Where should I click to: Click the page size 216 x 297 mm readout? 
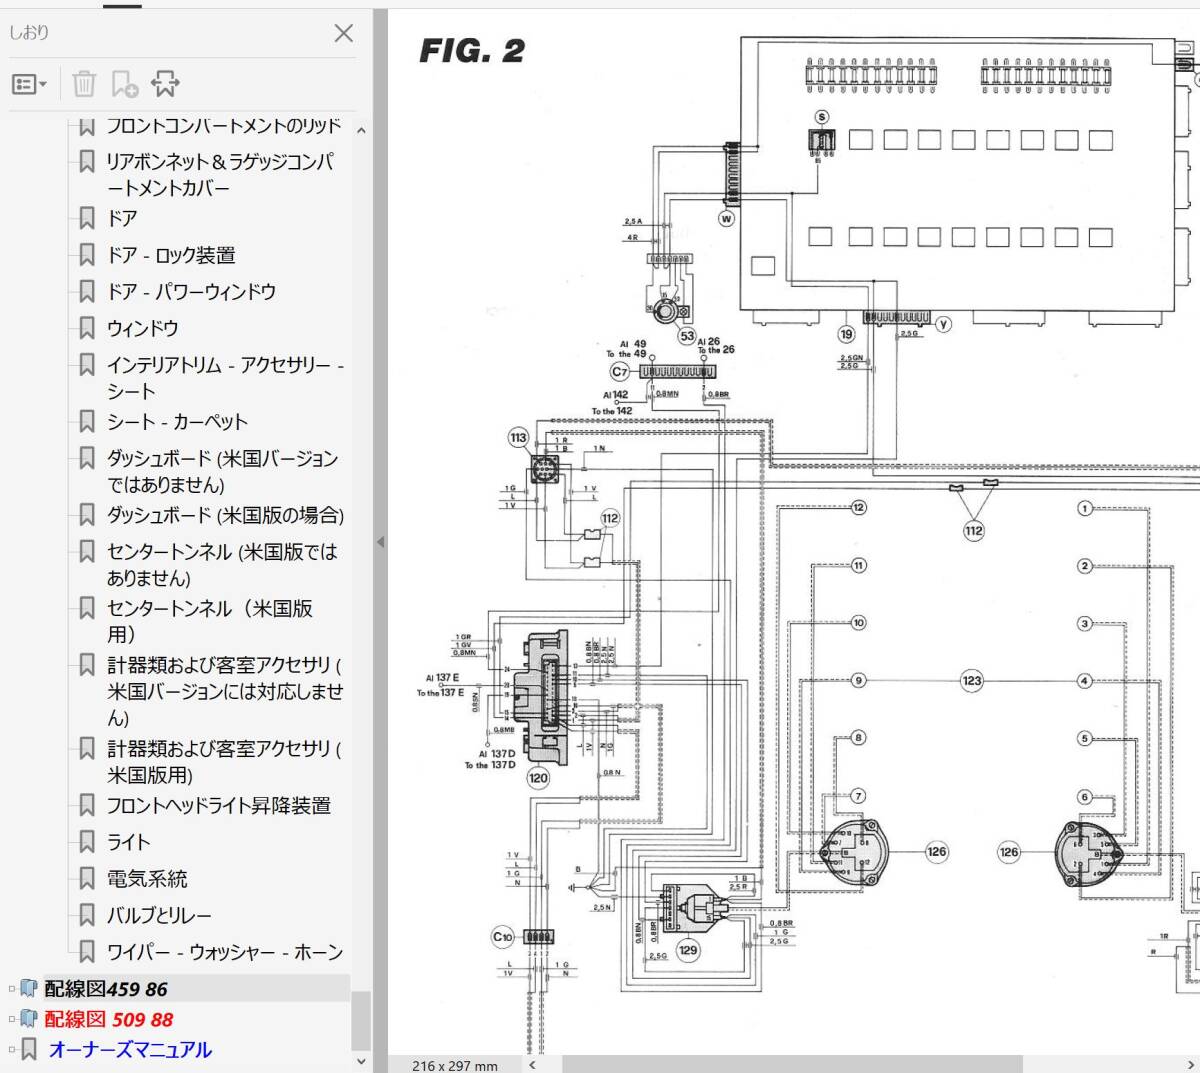point(455,1065)
